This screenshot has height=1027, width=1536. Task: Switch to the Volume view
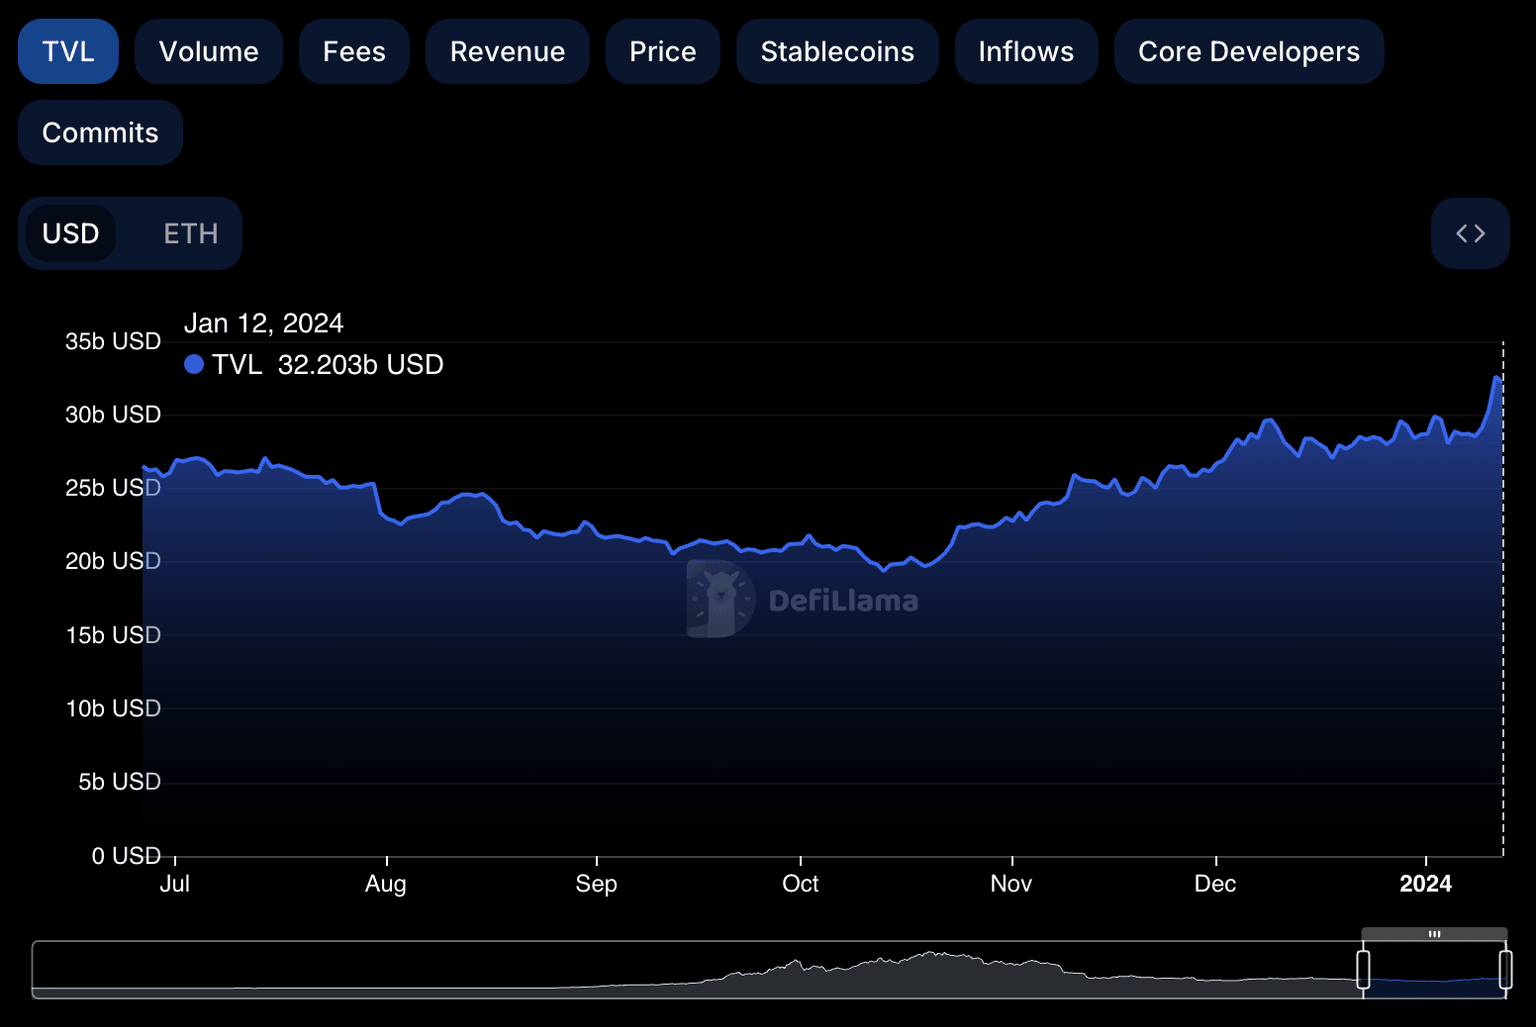tap(208, 51)
